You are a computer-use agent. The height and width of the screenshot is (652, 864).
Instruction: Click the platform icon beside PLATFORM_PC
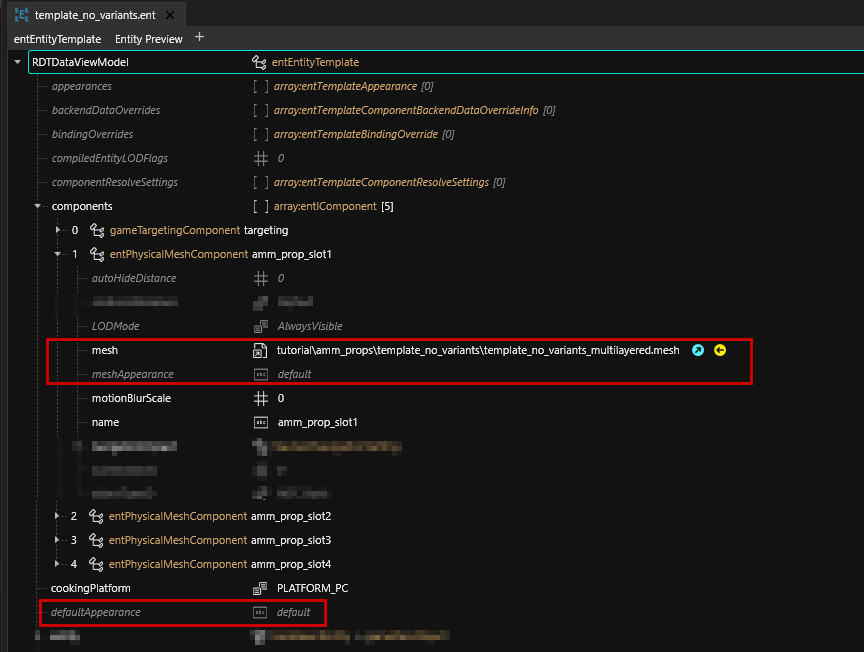tap(260, 588)
